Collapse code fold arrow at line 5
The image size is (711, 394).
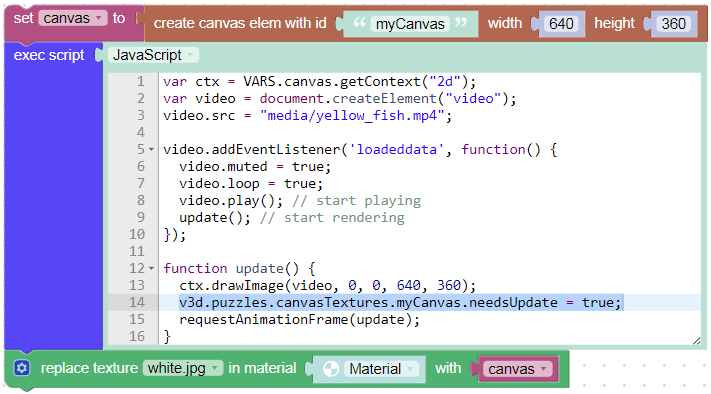[x=151, y=149]
